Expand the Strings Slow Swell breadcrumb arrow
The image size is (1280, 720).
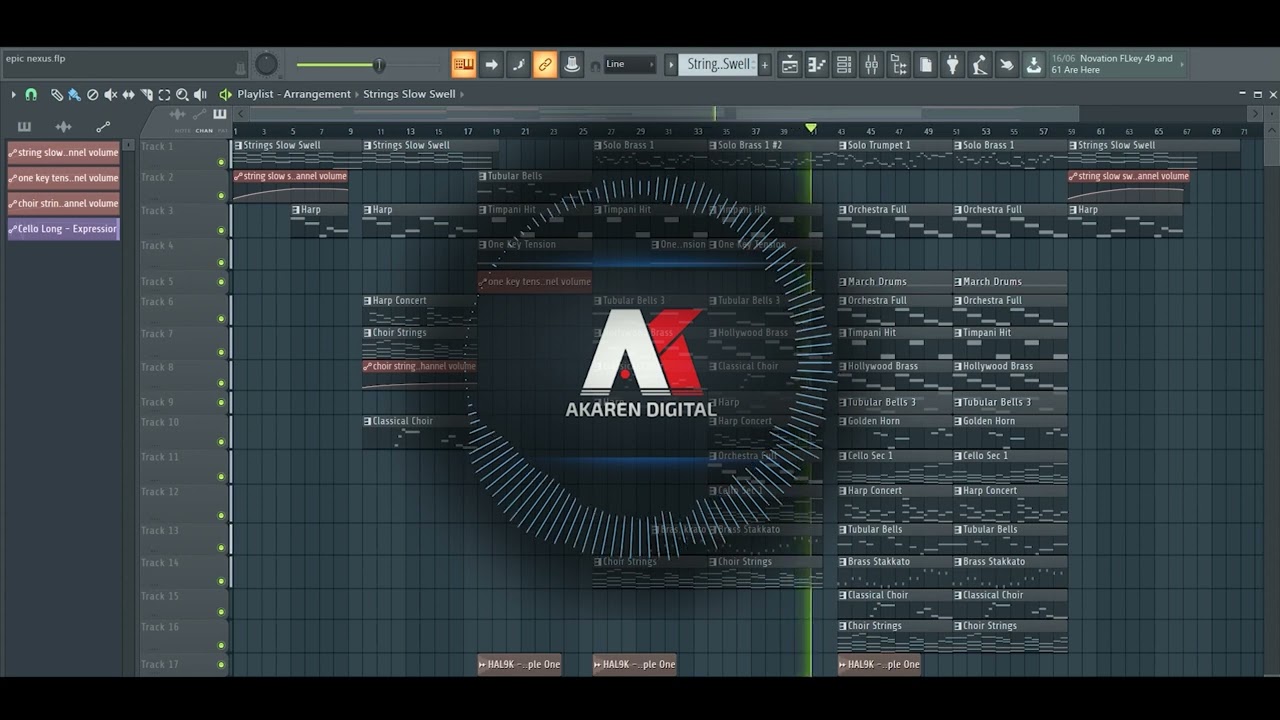462,94
